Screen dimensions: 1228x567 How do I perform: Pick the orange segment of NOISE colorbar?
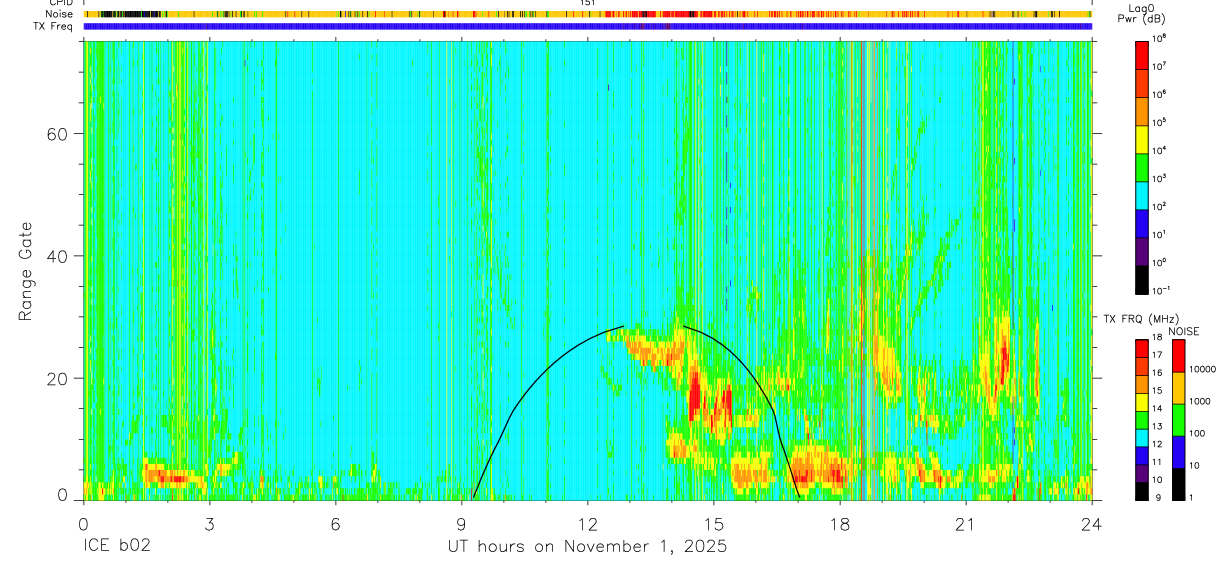click(x=1179, y=388)
